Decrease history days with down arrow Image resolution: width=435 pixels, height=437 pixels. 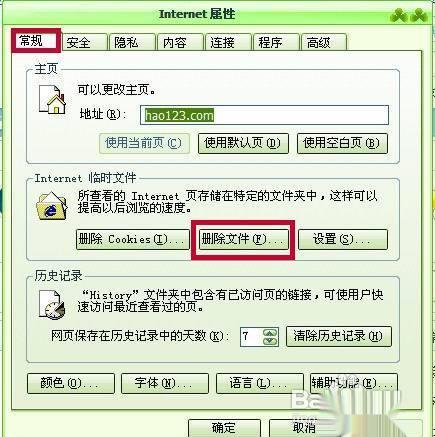tap(270, 341)
